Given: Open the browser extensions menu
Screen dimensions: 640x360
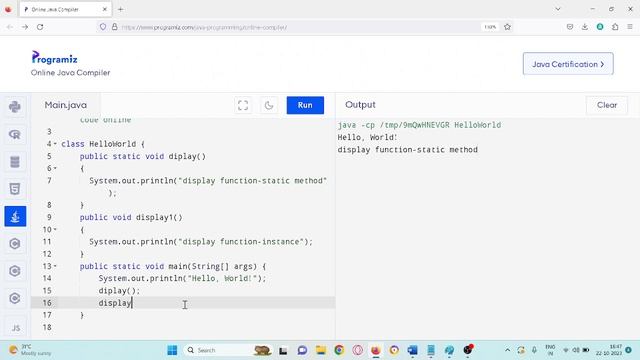Looking at the screenshot, I should pyautogui.click(x=615, y=27).
